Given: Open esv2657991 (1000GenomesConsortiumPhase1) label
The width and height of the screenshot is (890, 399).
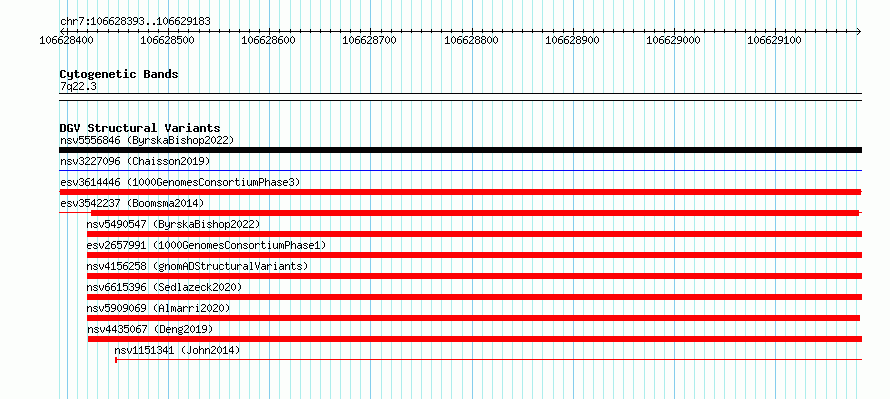Looking at the screenshot, I should click(206, 245).
